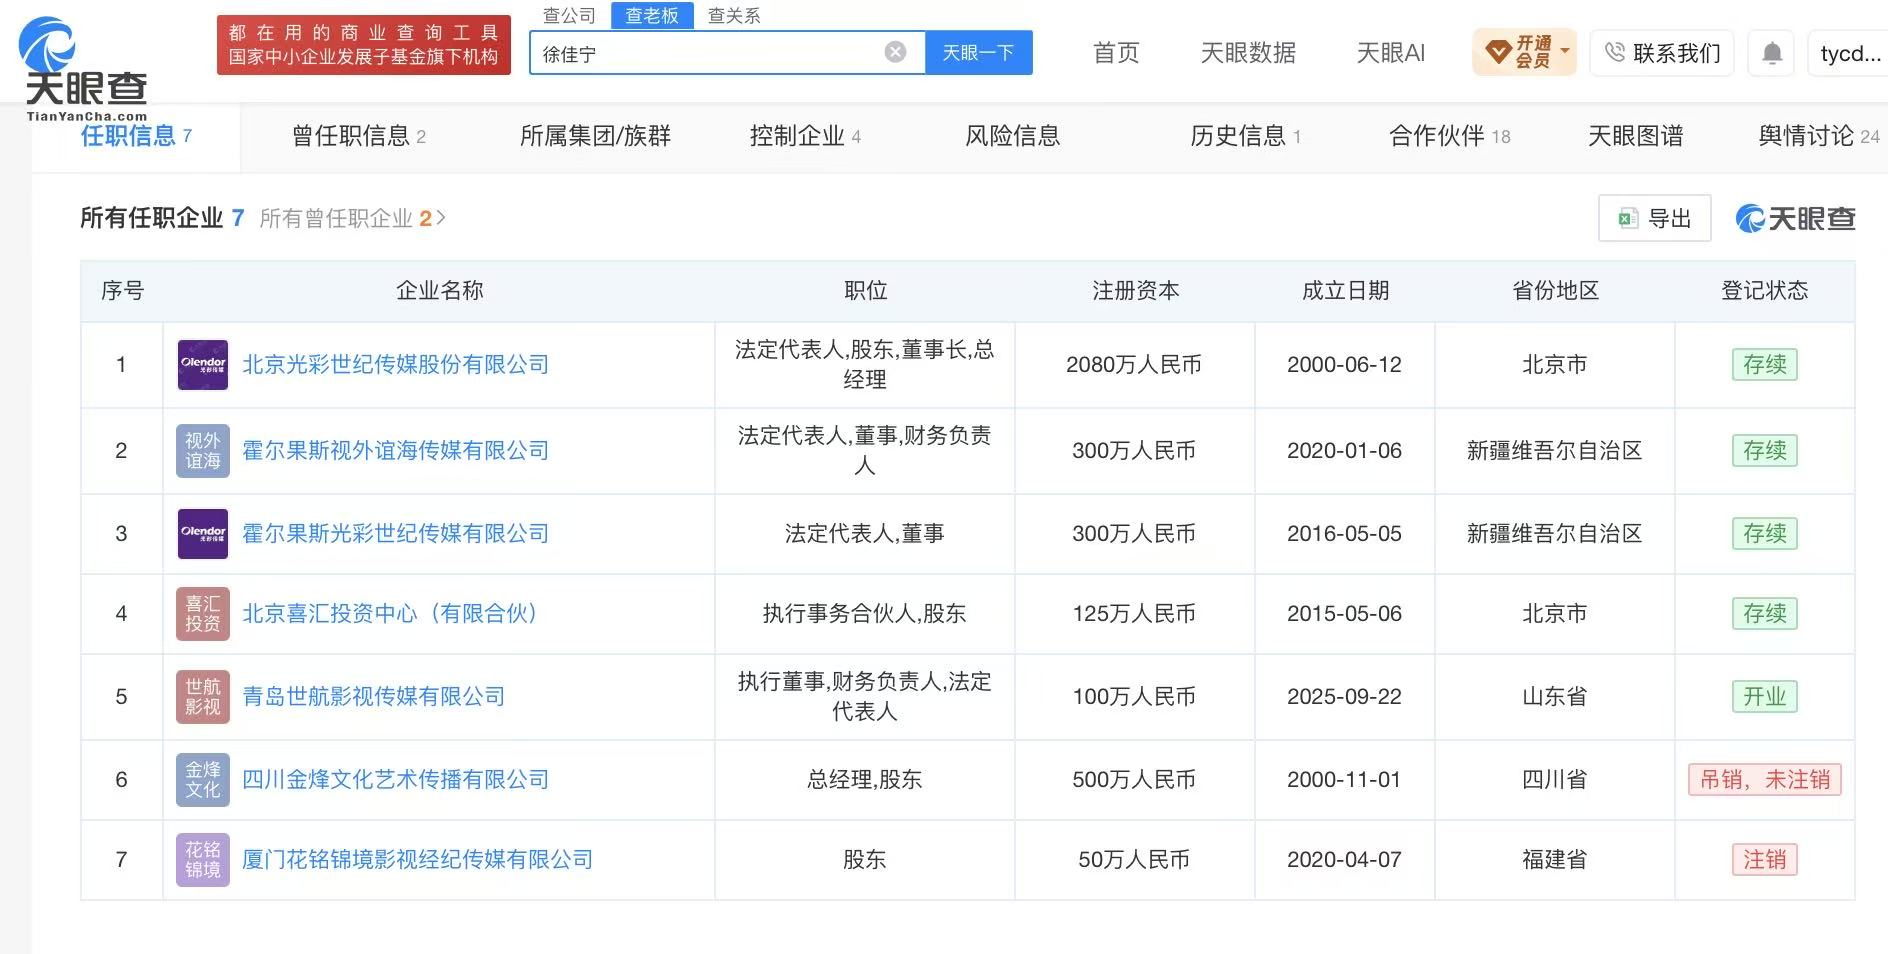
Task: Select the 任职信息 tab
Action: pos(136,136)
